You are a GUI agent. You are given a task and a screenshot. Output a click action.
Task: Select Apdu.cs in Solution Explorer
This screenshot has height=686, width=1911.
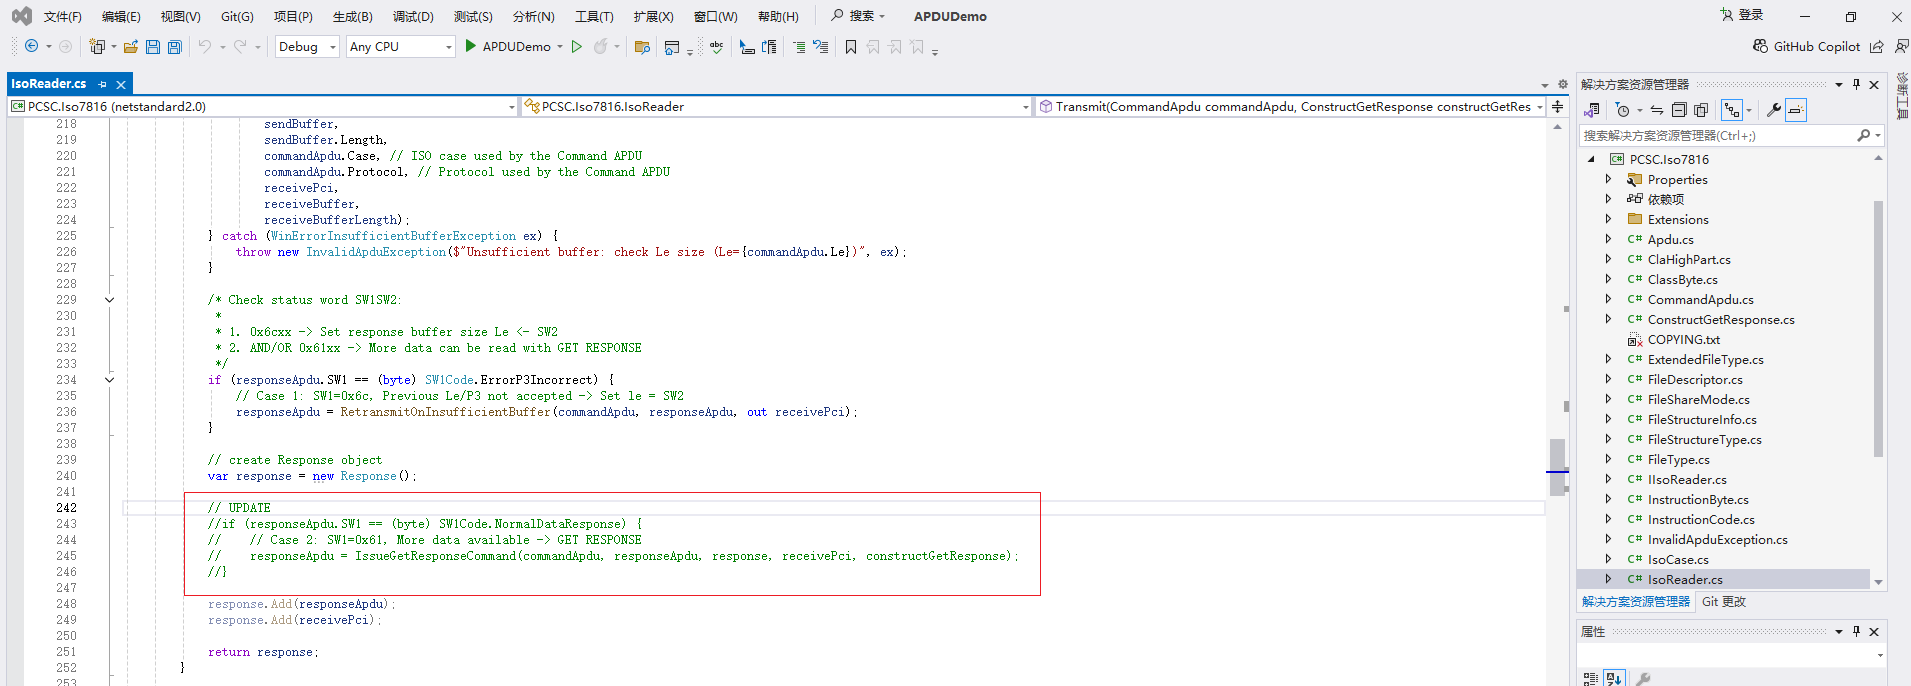tap(1670, 239)
